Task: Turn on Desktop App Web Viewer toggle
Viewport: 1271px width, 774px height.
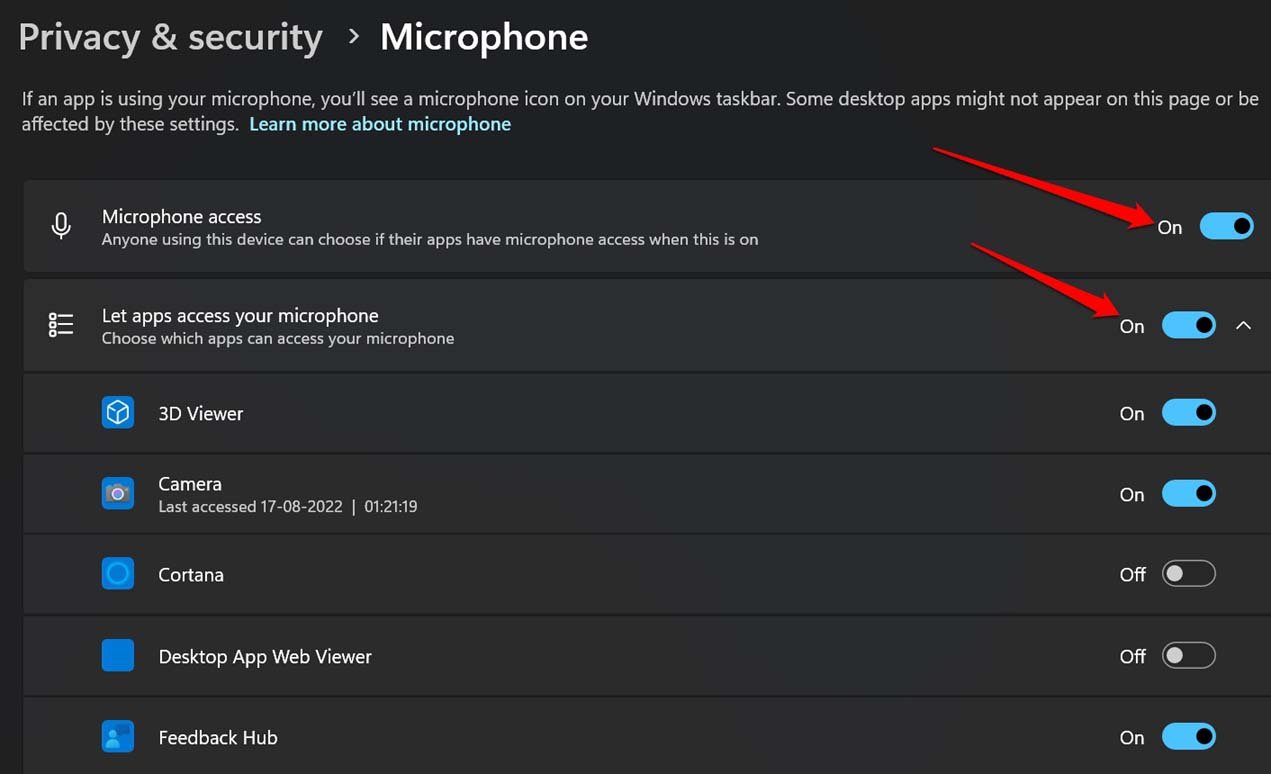Action: [x=1188, y=656]
